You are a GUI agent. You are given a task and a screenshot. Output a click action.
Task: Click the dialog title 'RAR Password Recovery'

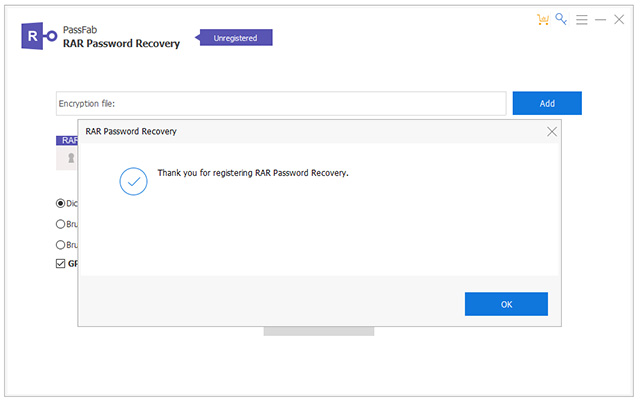(131, 131)
